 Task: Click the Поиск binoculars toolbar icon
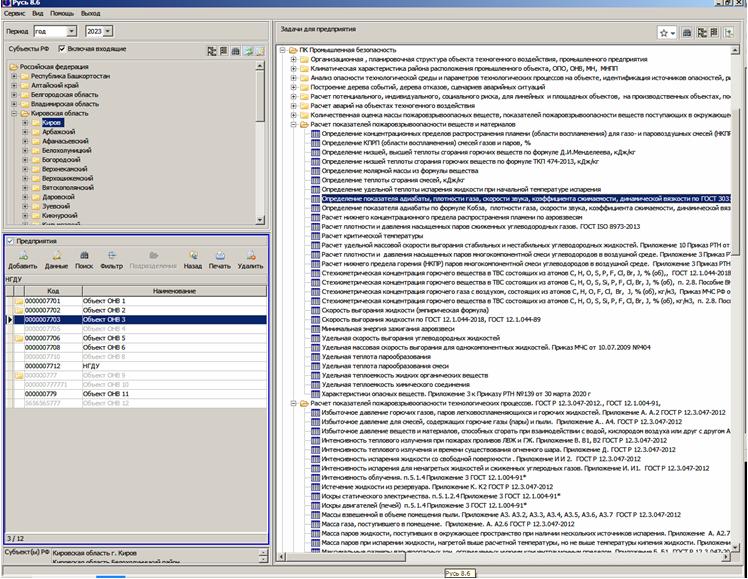[84, 256]
